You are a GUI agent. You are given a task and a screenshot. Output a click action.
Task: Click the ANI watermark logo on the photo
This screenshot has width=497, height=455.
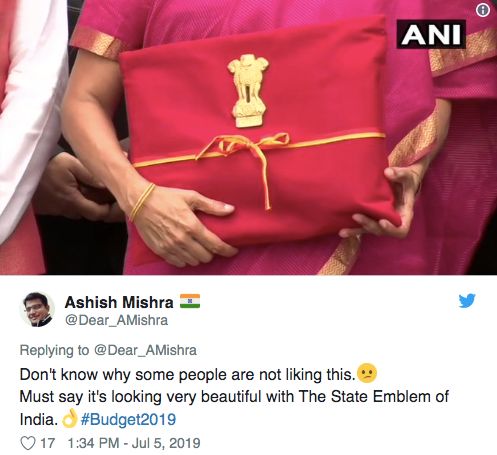pyautogui.click(x=431, y=34)
